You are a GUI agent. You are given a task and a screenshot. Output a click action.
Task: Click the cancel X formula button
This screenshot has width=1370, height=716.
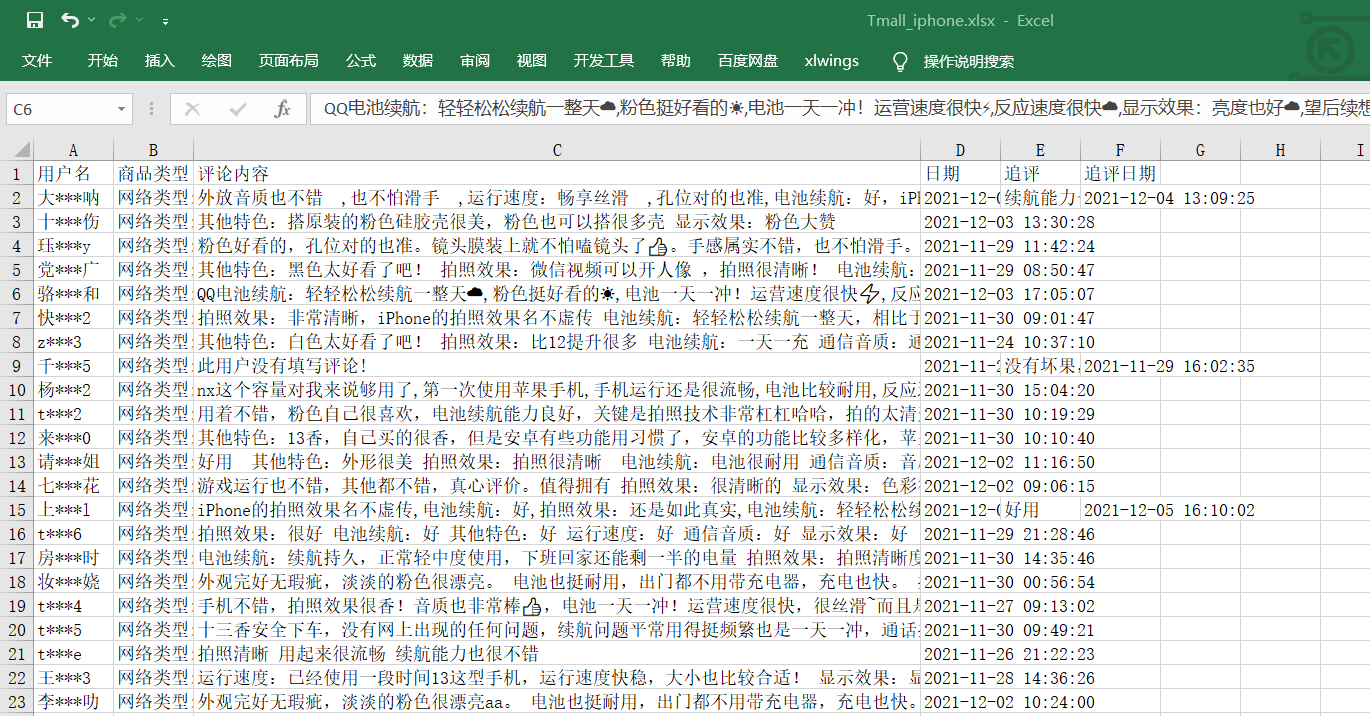193,109
